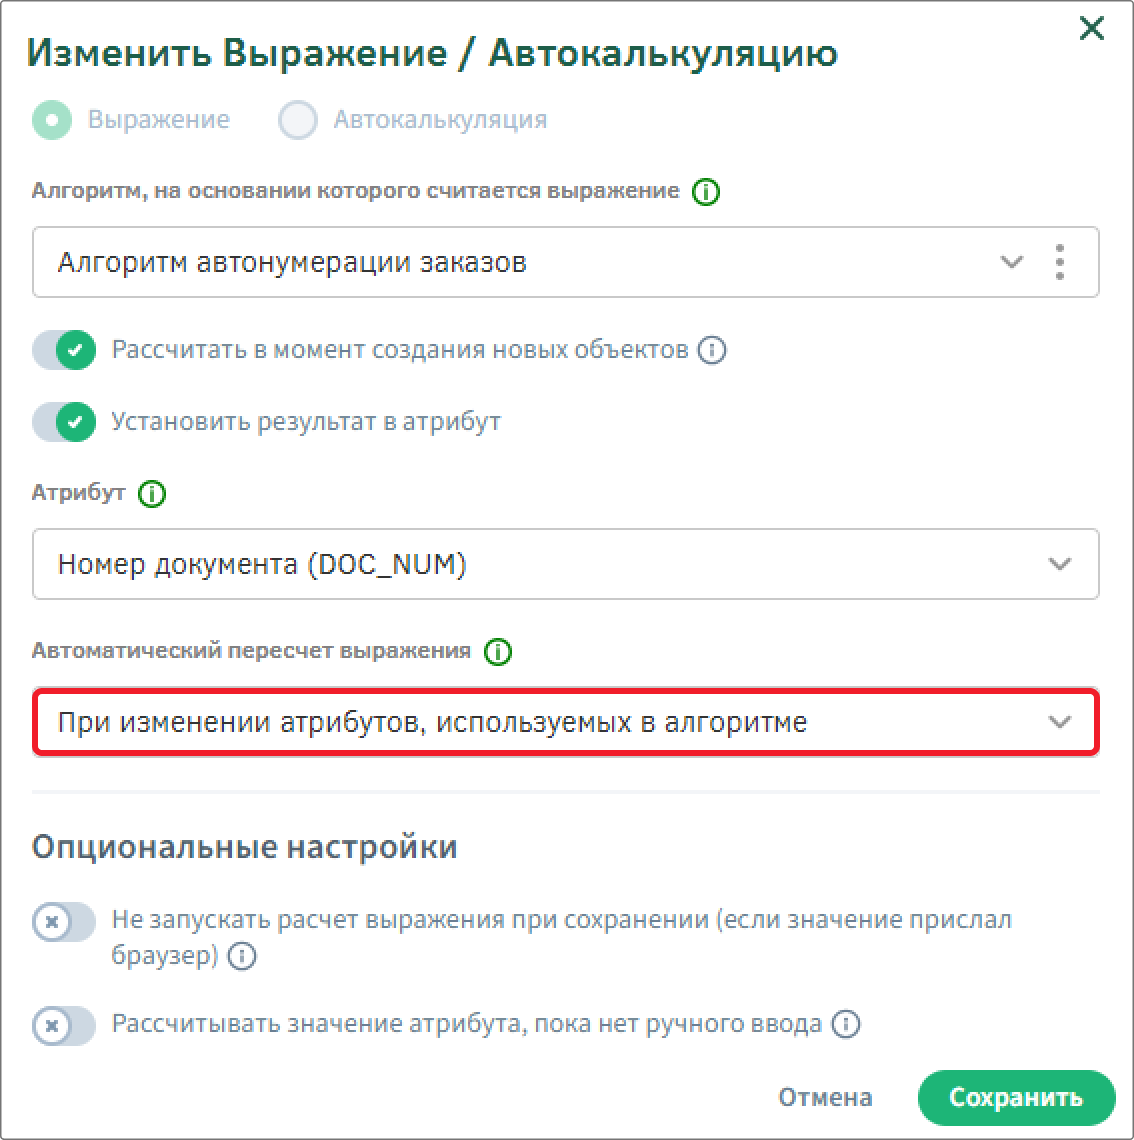Toggle 'Рассчитать в момент создания новых объектов'
1134x1140 pixels.
click(64, 350)
